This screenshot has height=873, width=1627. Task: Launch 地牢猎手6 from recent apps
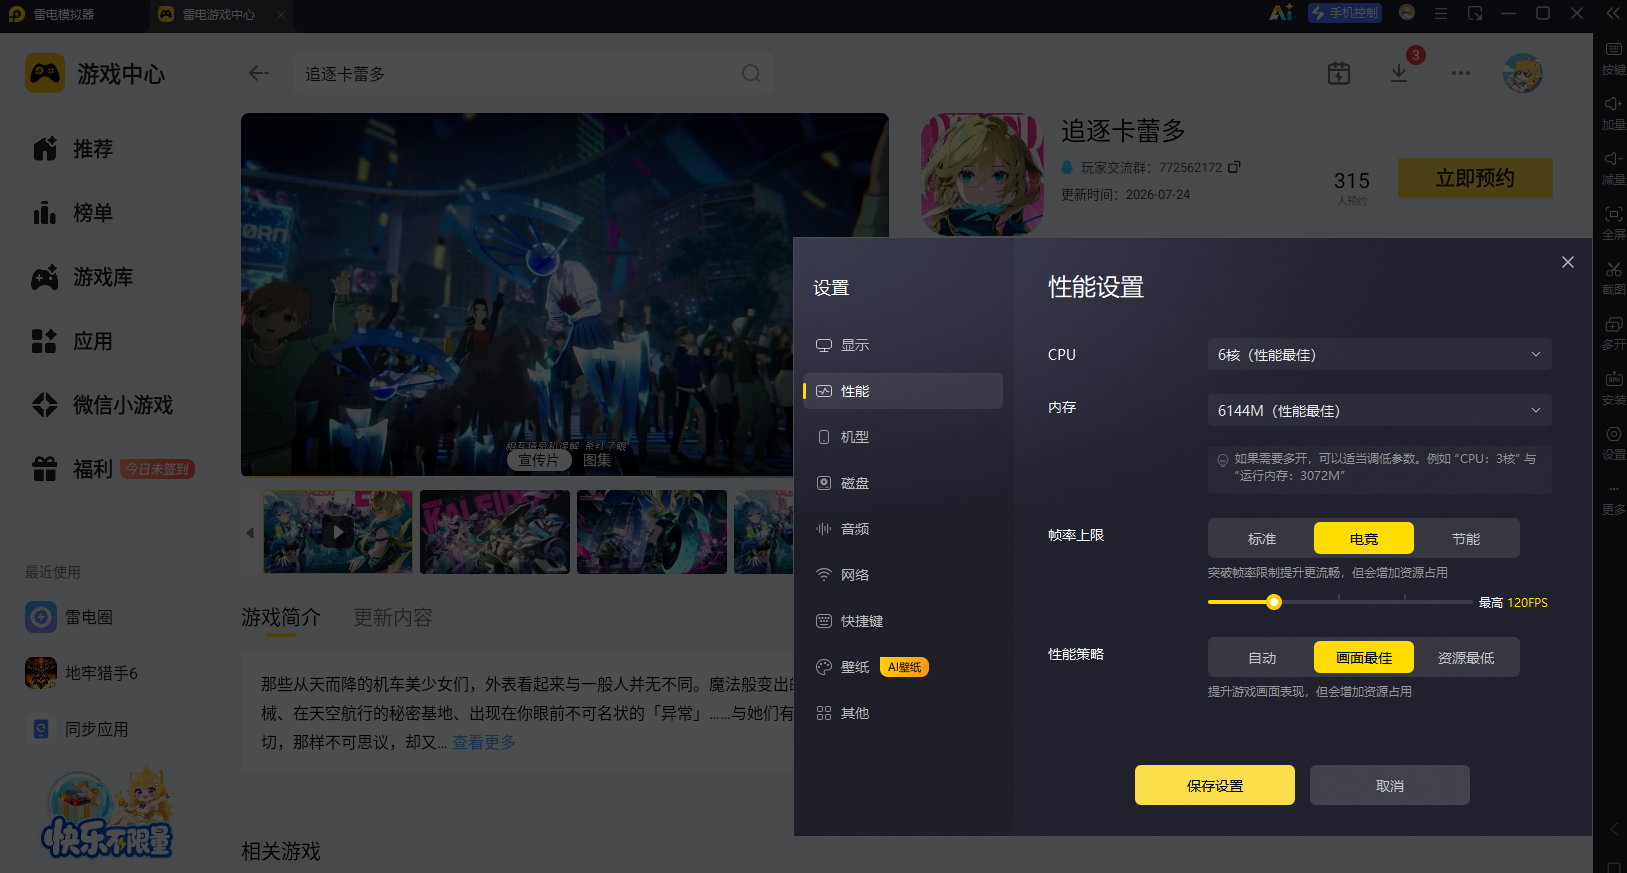tap(82, 673)
